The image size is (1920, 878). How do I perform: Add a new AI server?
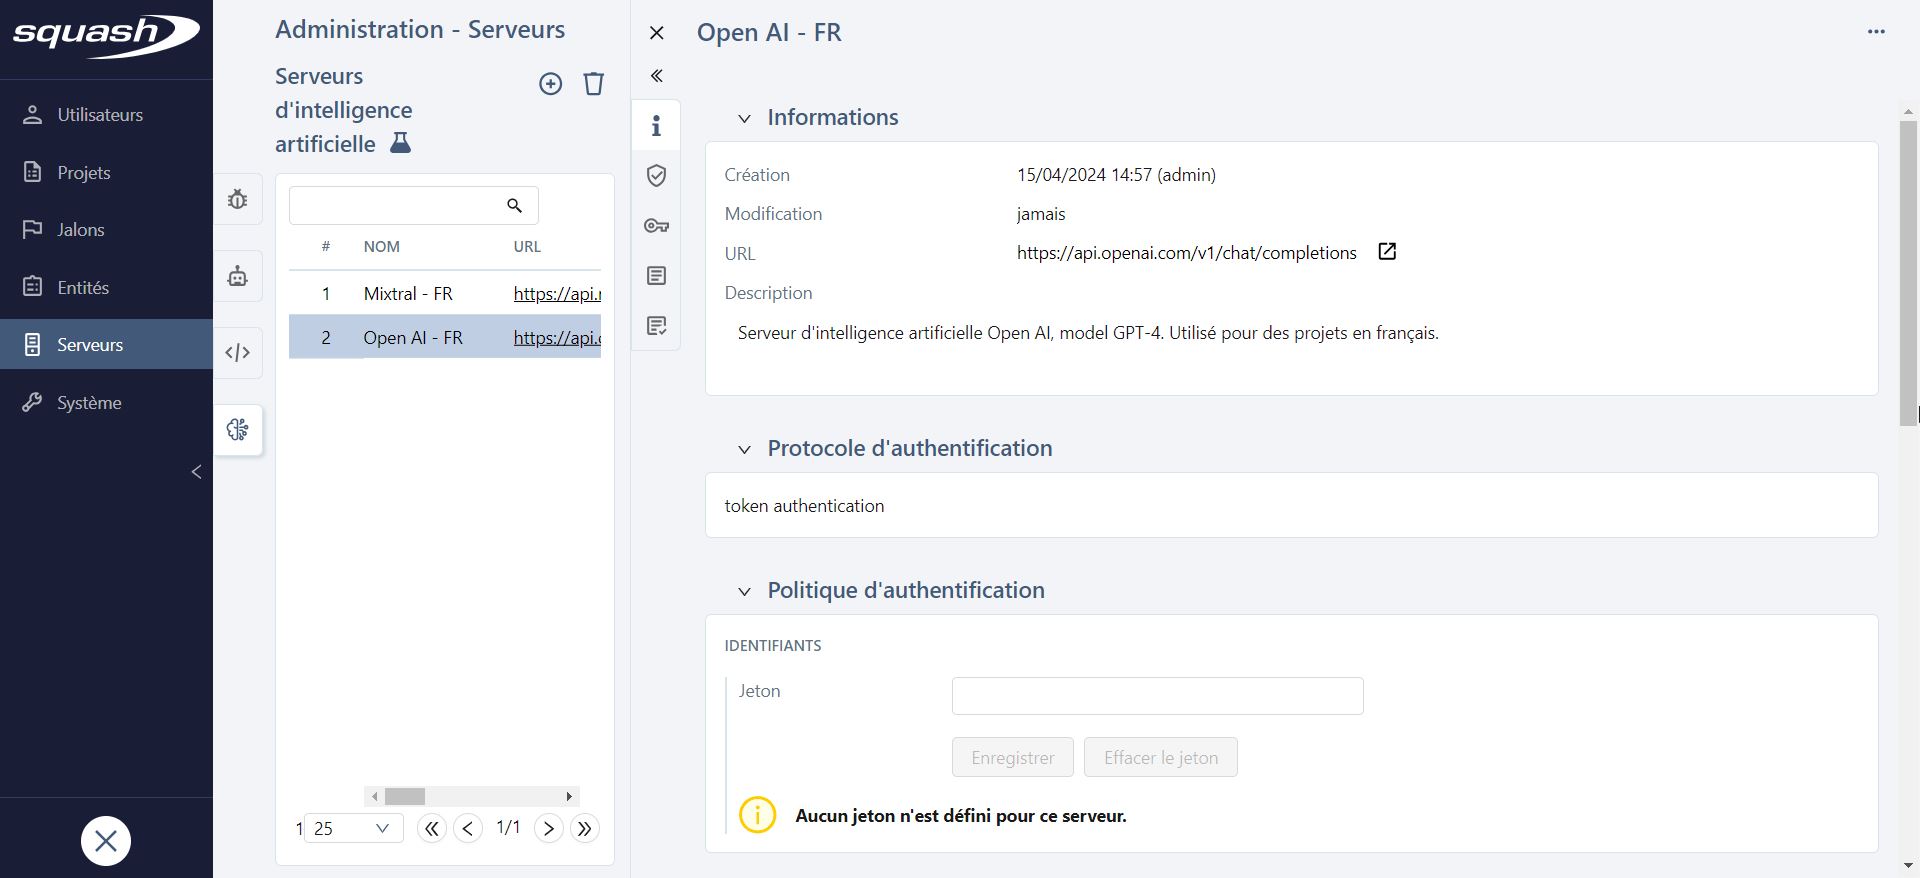[550, 84]
